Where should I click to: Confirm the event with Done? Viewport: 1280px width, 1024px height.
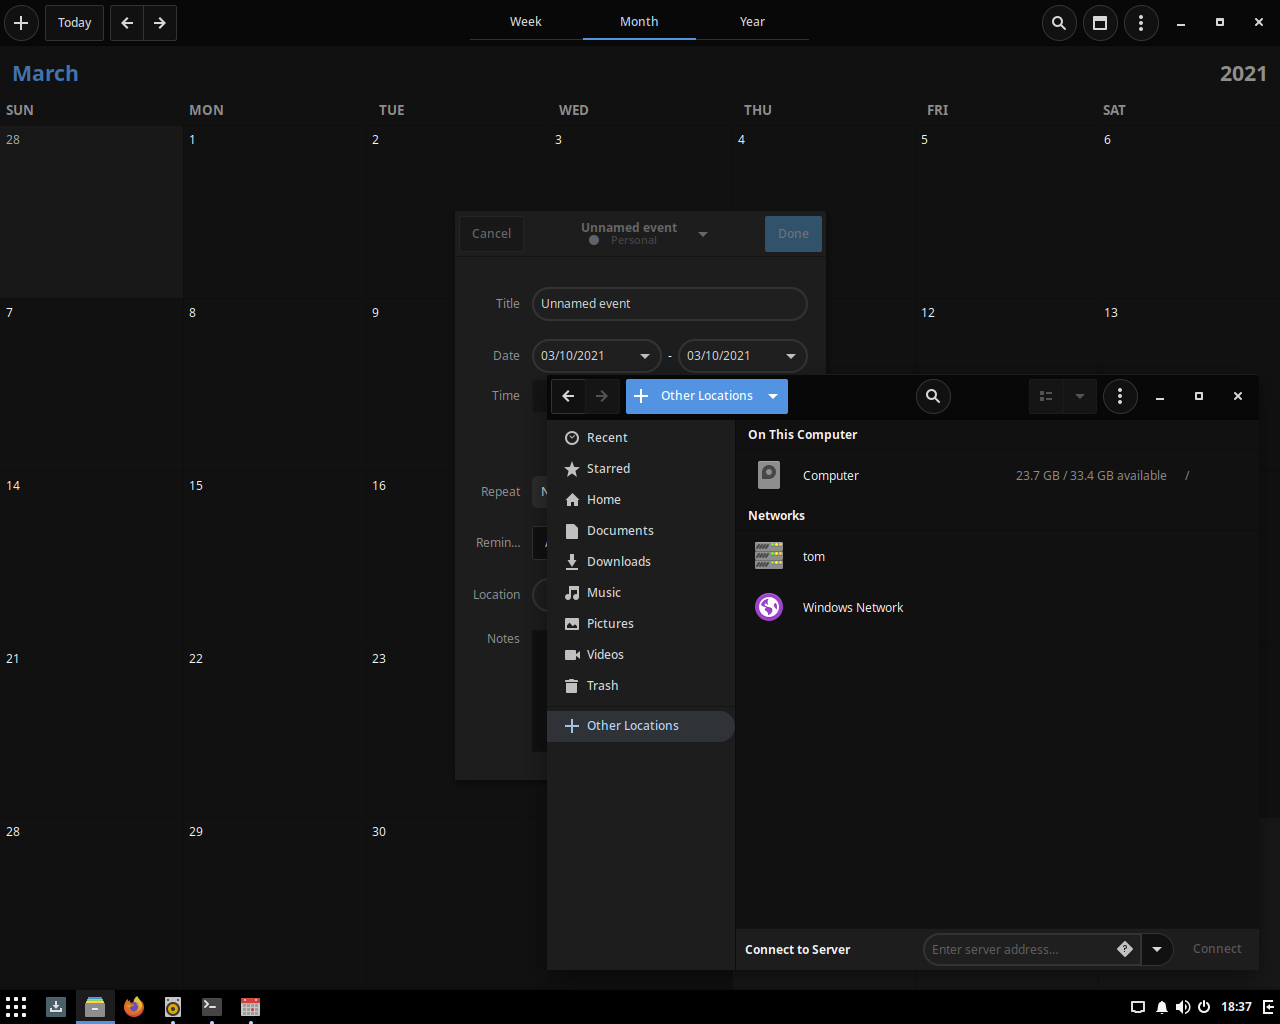tap(793, 234)
